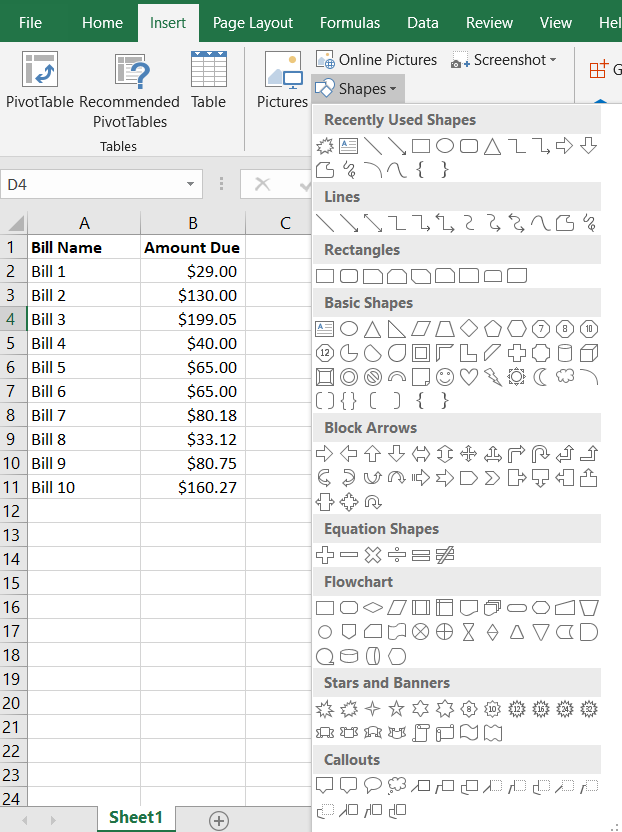Image resolution: width=622 pixels, height=832 pixels.
Task: Pick the Lightning Bolt shape
Action: point(493,377)
